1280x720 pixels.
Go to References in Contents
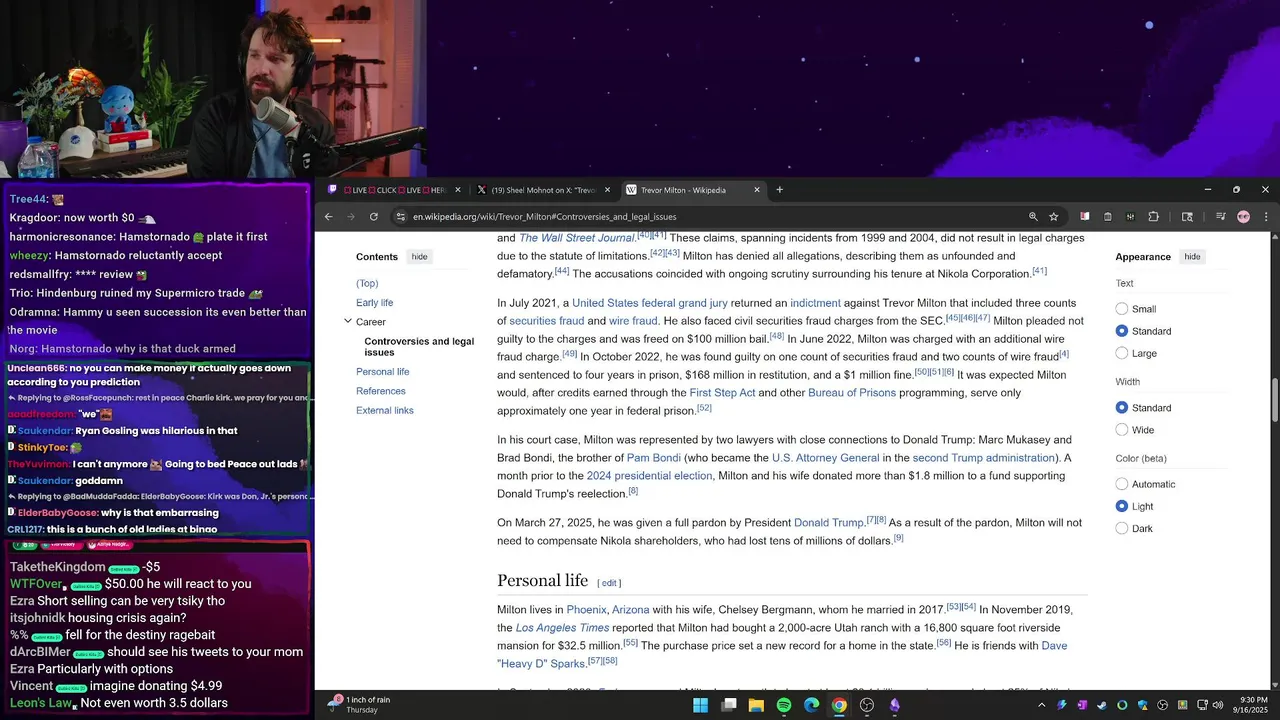(380, 391)
